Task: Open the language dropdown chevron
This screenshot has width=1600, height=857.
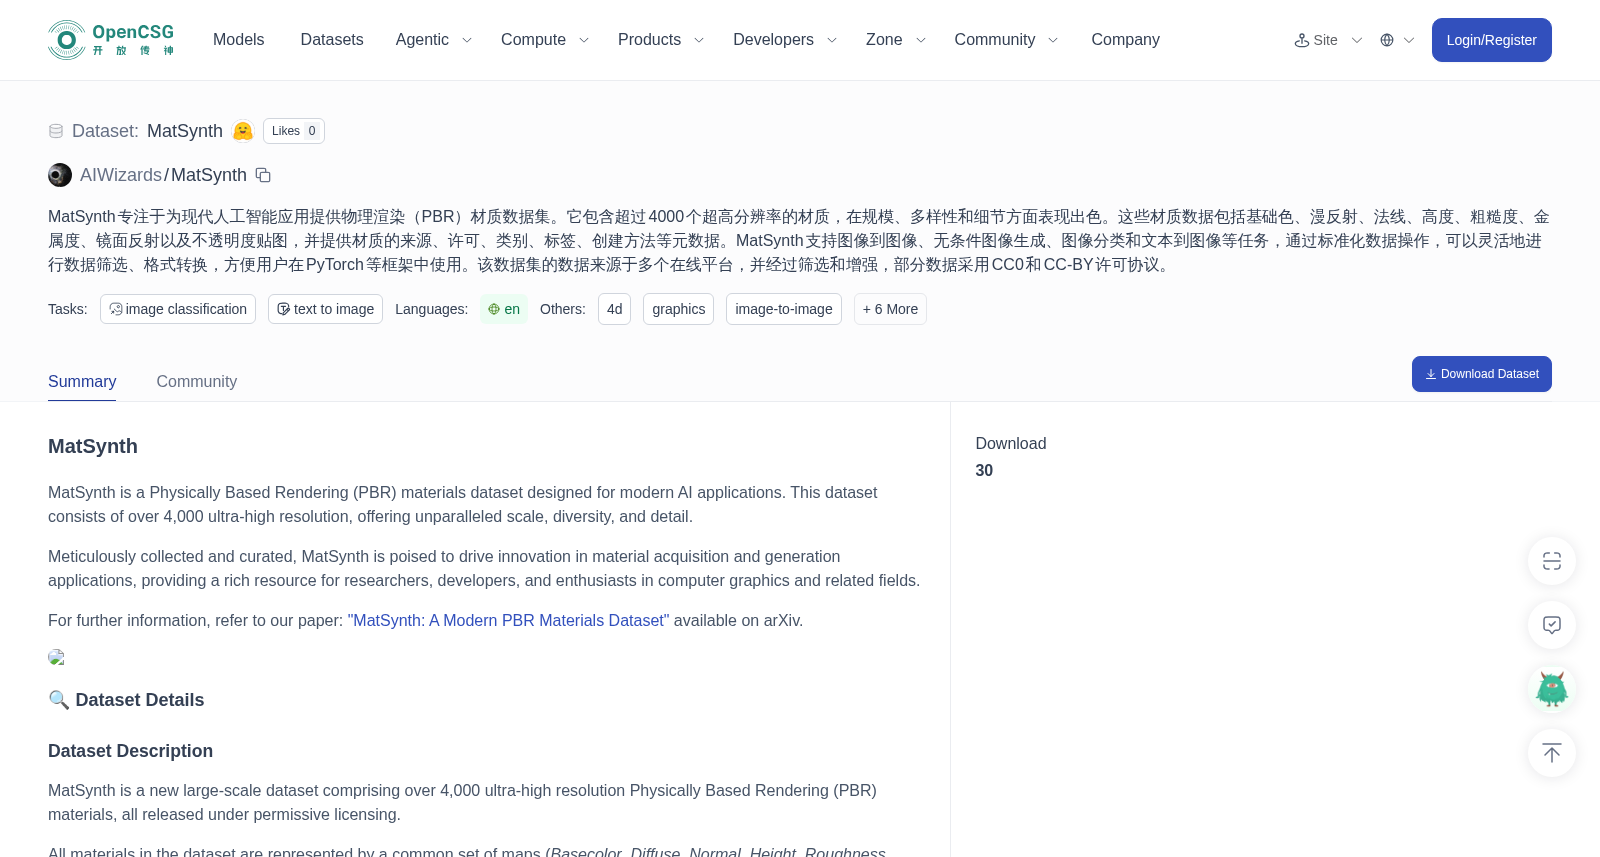Action: coord(1409,40)
